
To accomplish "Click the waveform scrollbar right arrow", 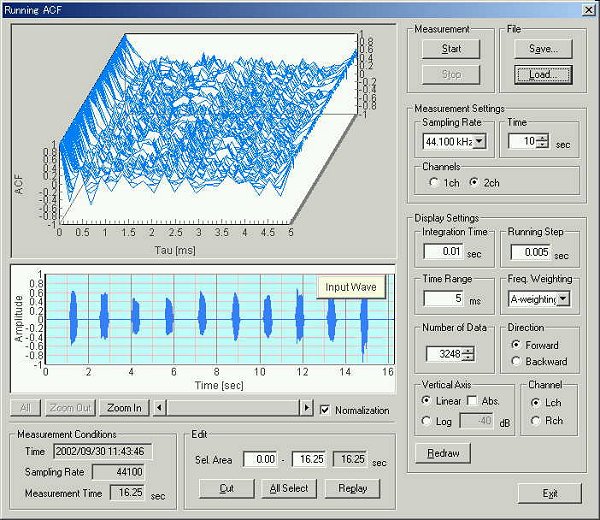I will pyautogui.click(x=306, y=408).
